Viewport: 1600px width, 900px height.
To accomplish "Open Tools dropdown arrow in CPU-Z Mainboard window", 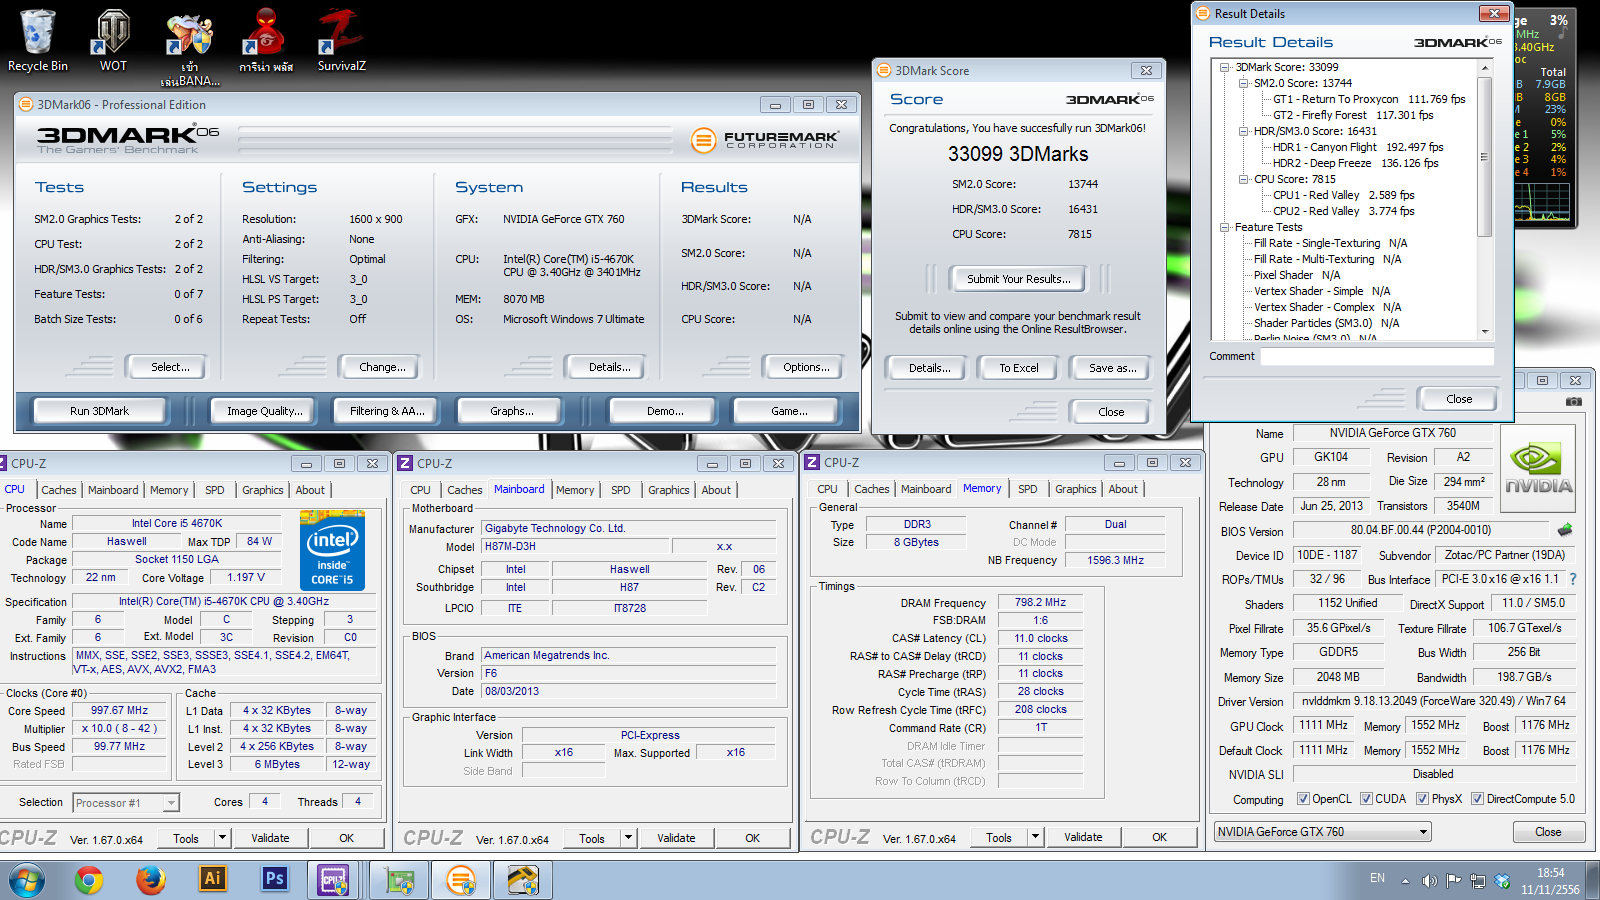I will pyautogui.click(x=628, y=838).
